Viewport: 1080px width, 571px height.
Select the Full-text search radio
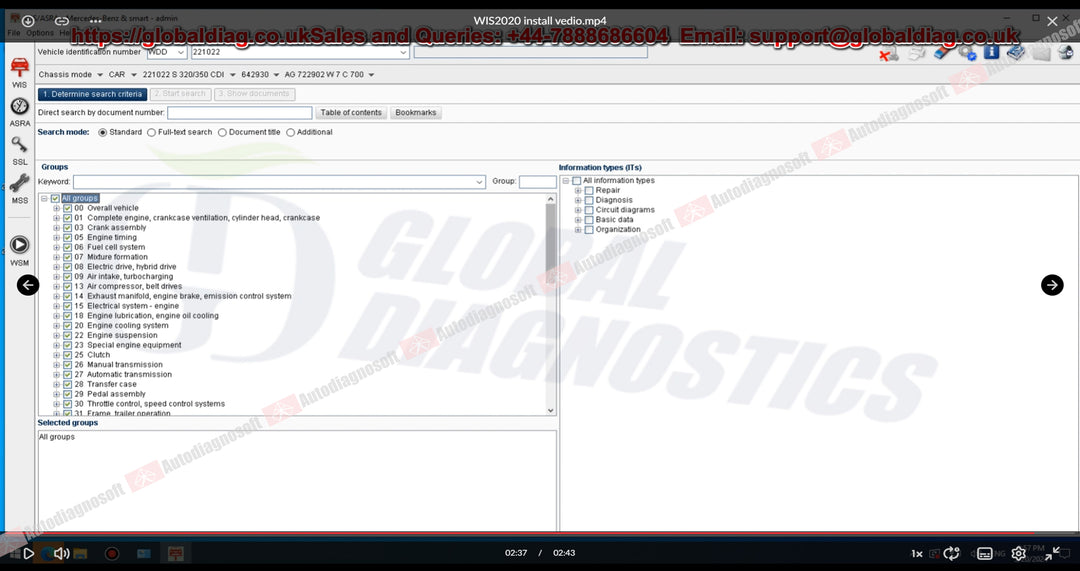point(152,132)
